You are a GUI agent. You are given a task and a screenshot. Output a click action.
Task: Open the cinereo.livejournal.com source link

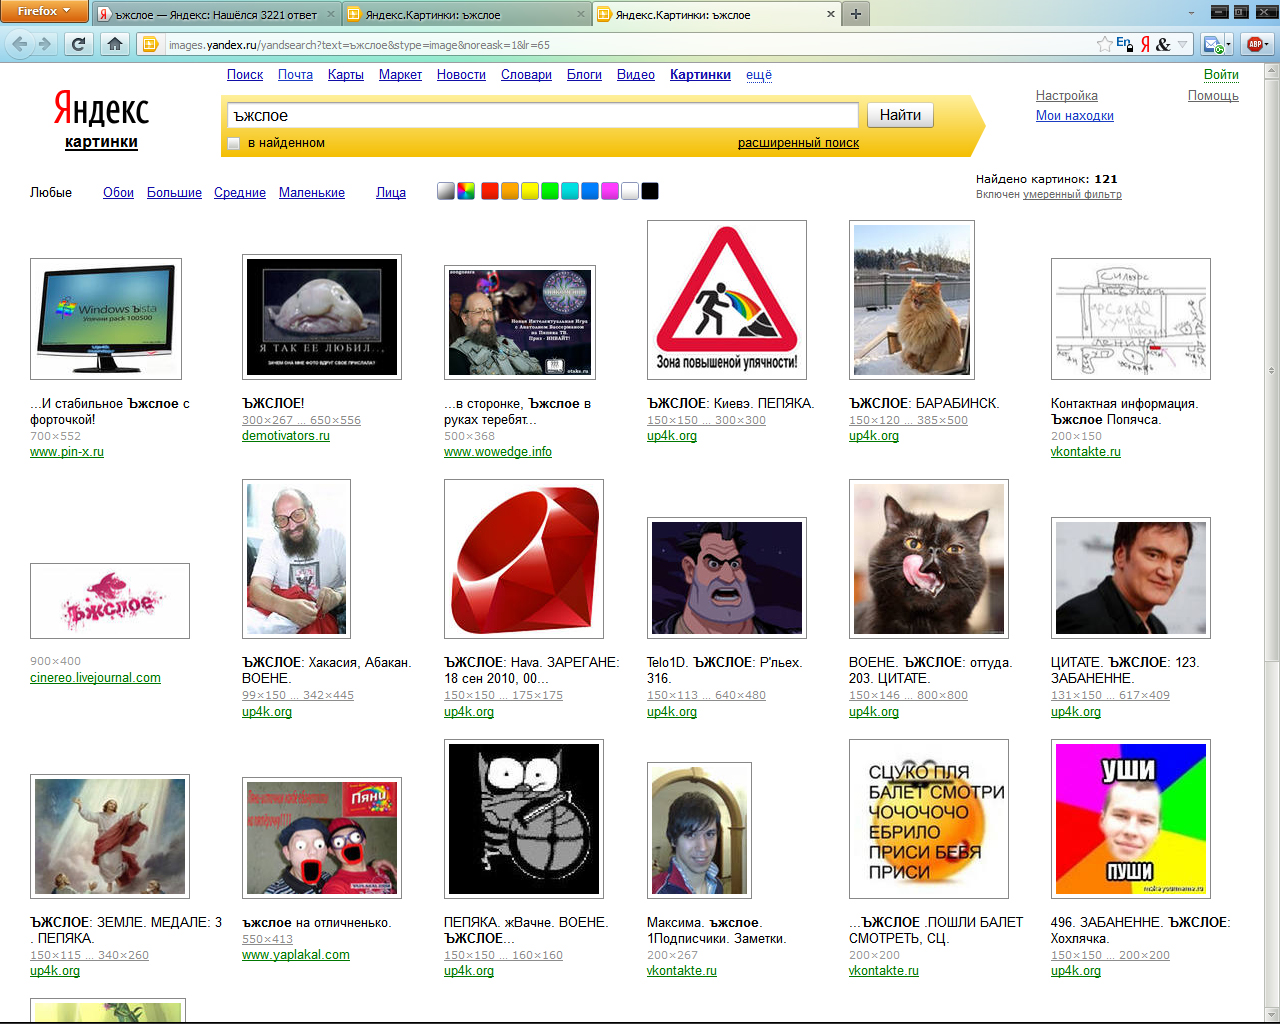95,678
